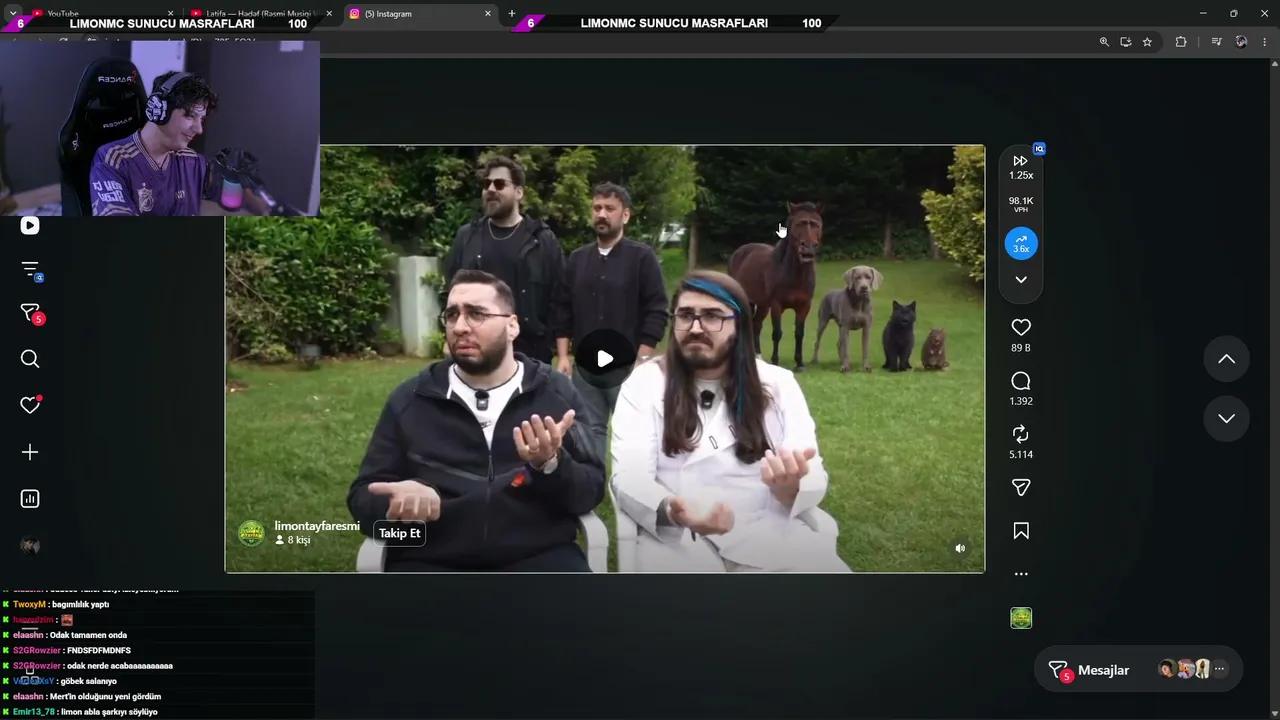This screenshot has height=720, width=1280.
Task: Click the 89 B likes count
Action: click(1021, 348)
